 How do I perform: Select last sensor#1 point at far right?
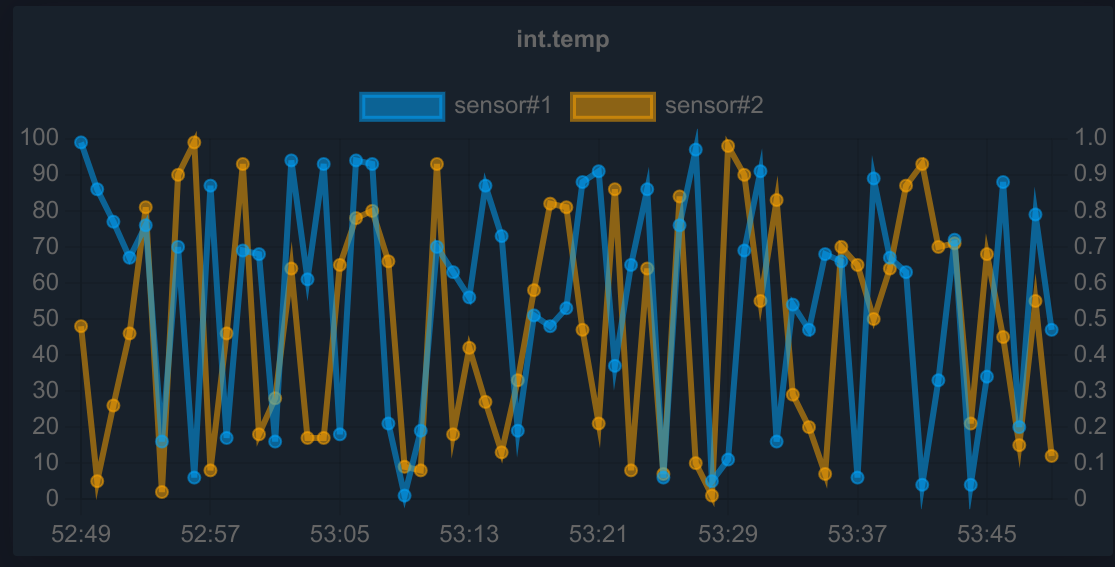[1052, 330]
